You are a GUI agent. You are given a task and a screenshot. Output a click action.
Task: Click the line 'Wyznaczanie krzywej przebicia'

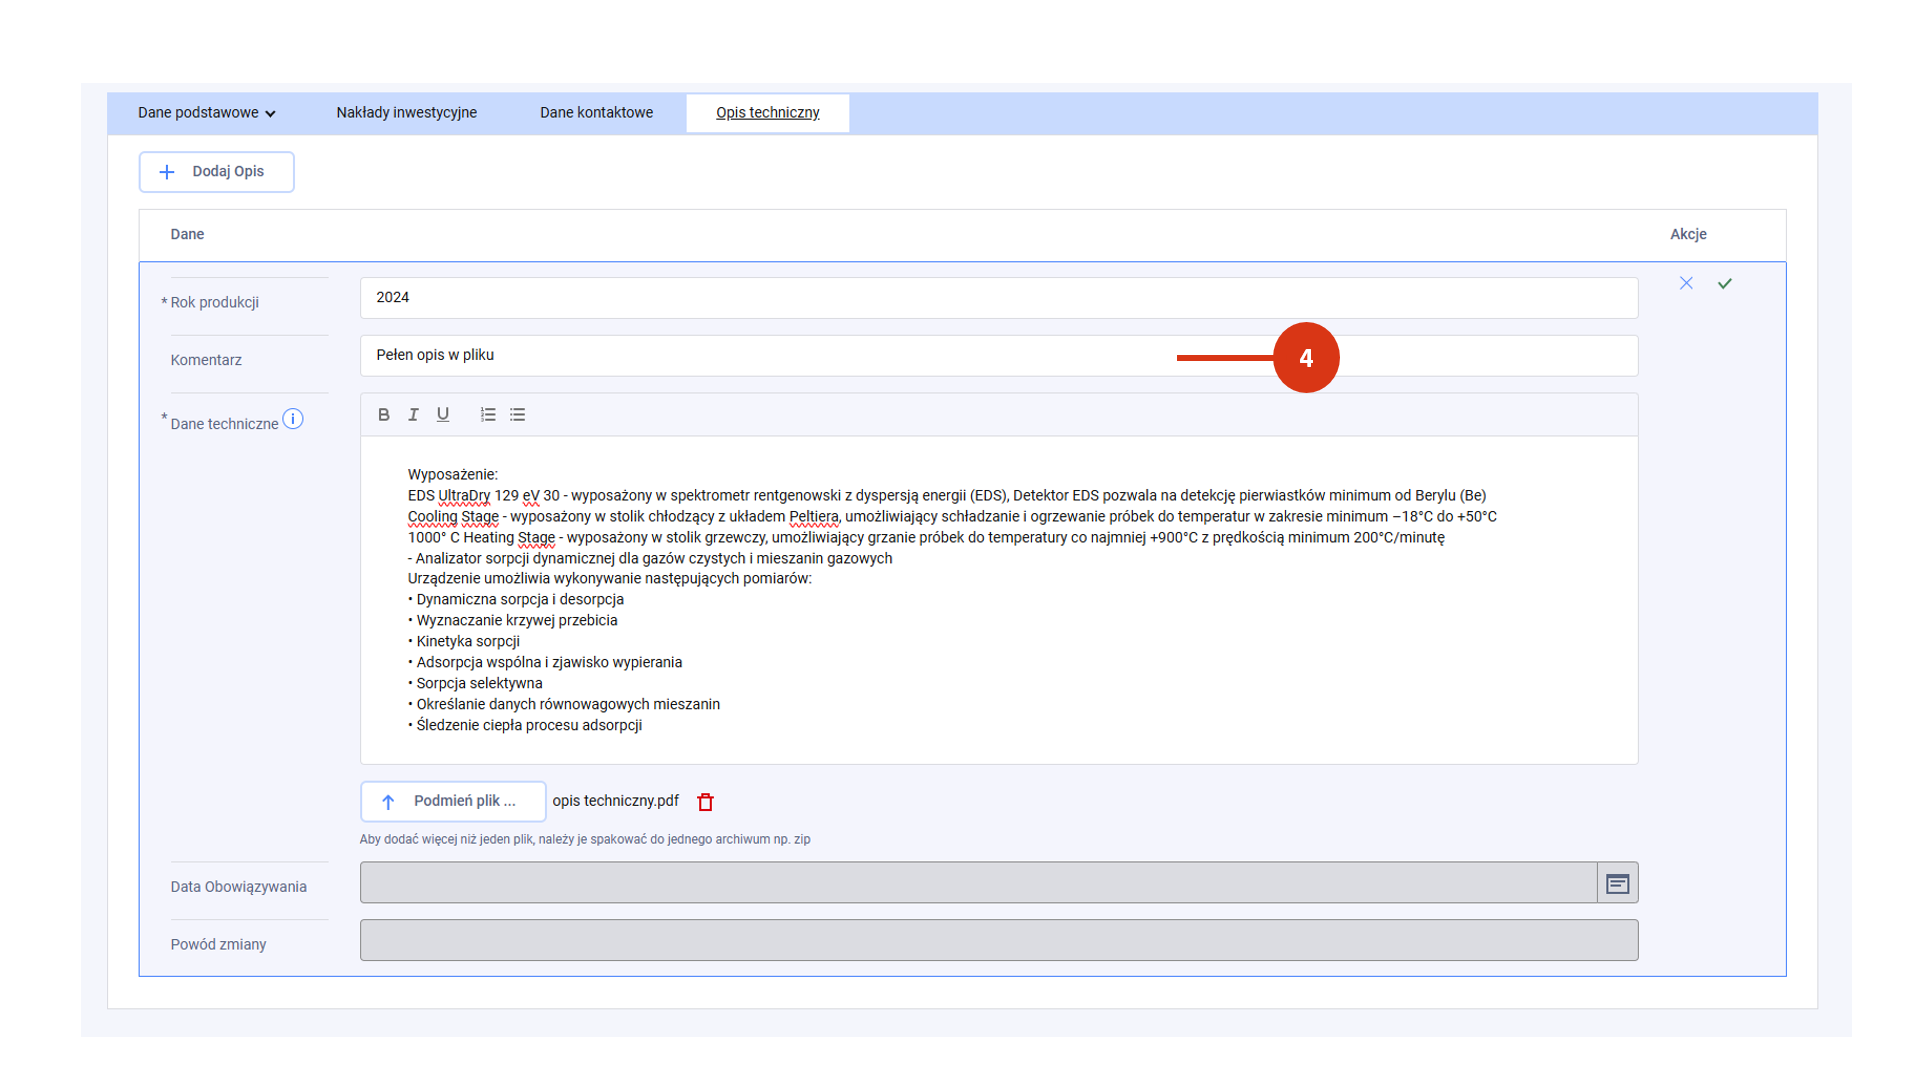coord(512,621)
